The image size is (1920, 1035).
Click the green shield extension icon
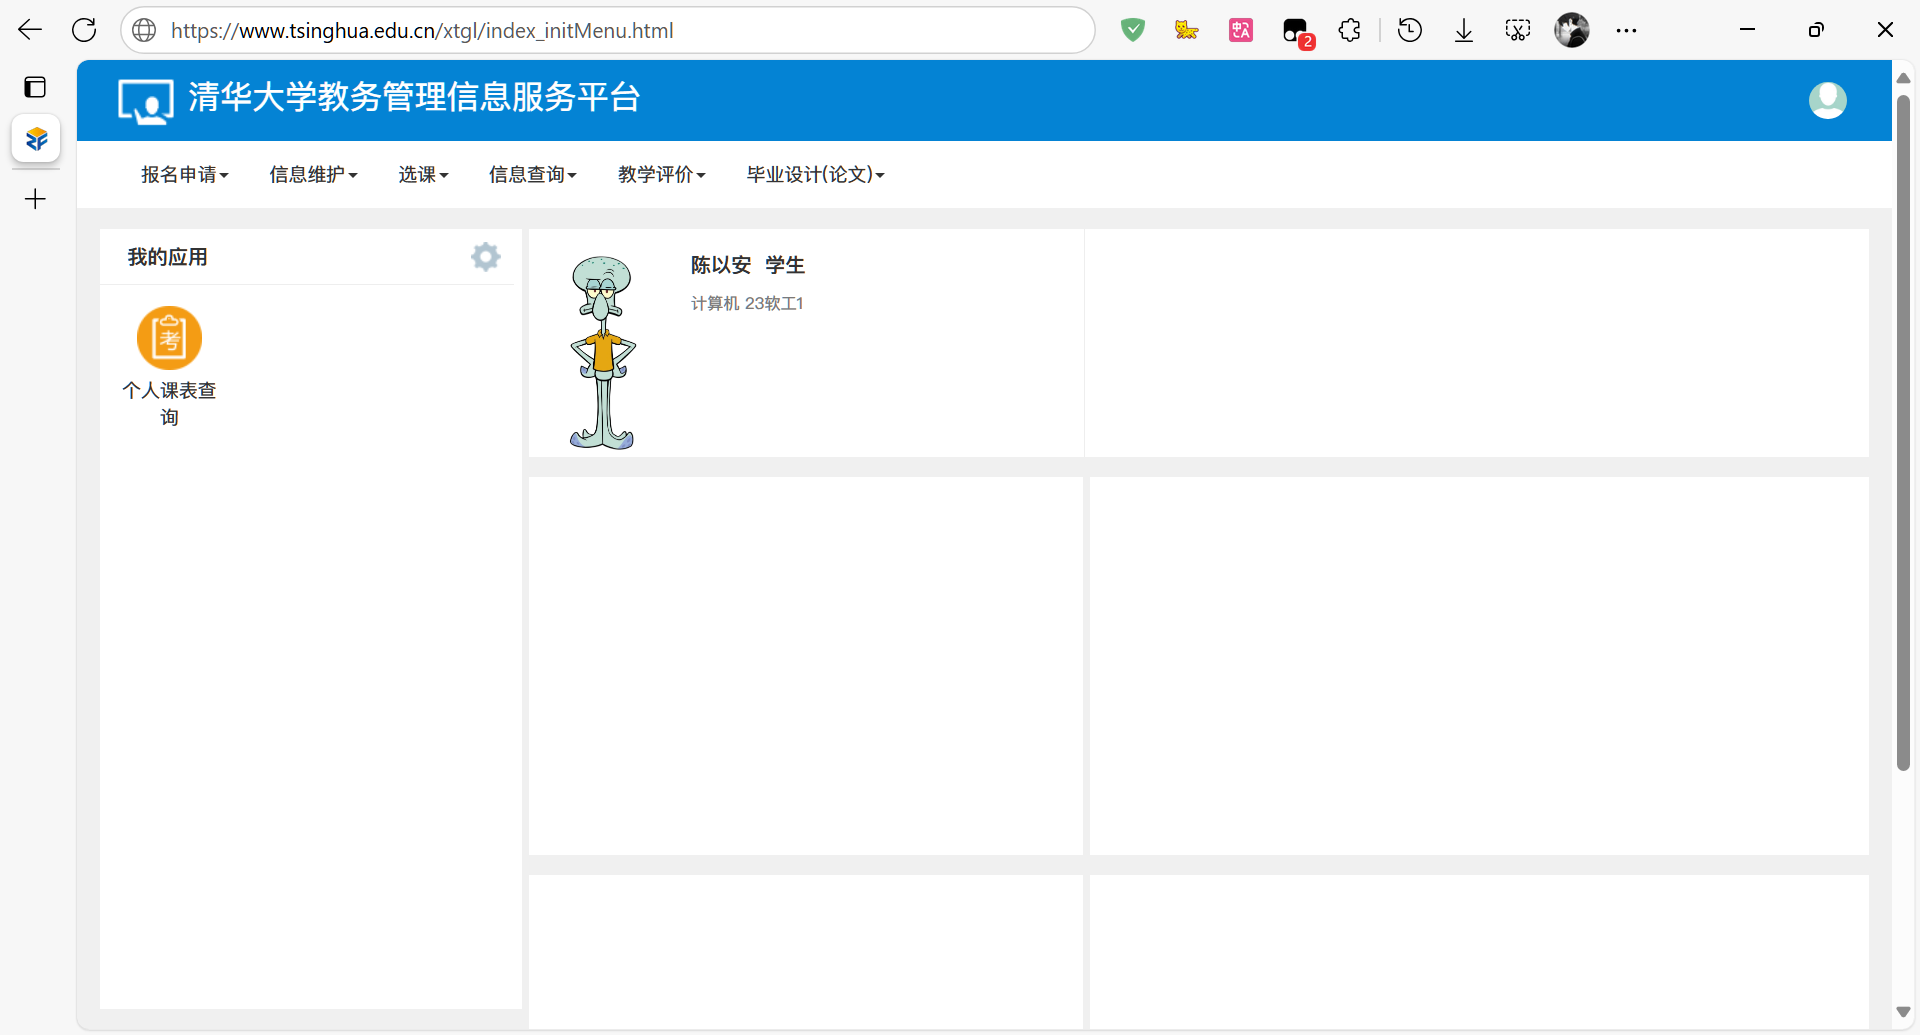(x=1132, y=30)
